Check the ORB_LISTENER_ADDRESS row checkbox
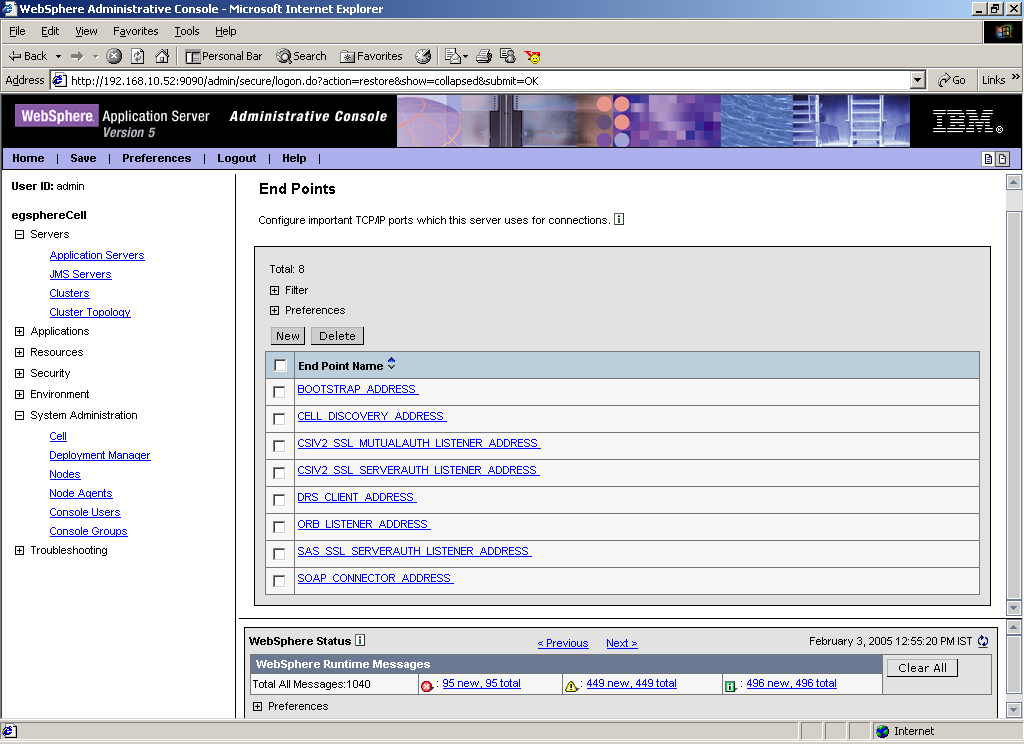The image size is (1024, 744). click(279, 527)
